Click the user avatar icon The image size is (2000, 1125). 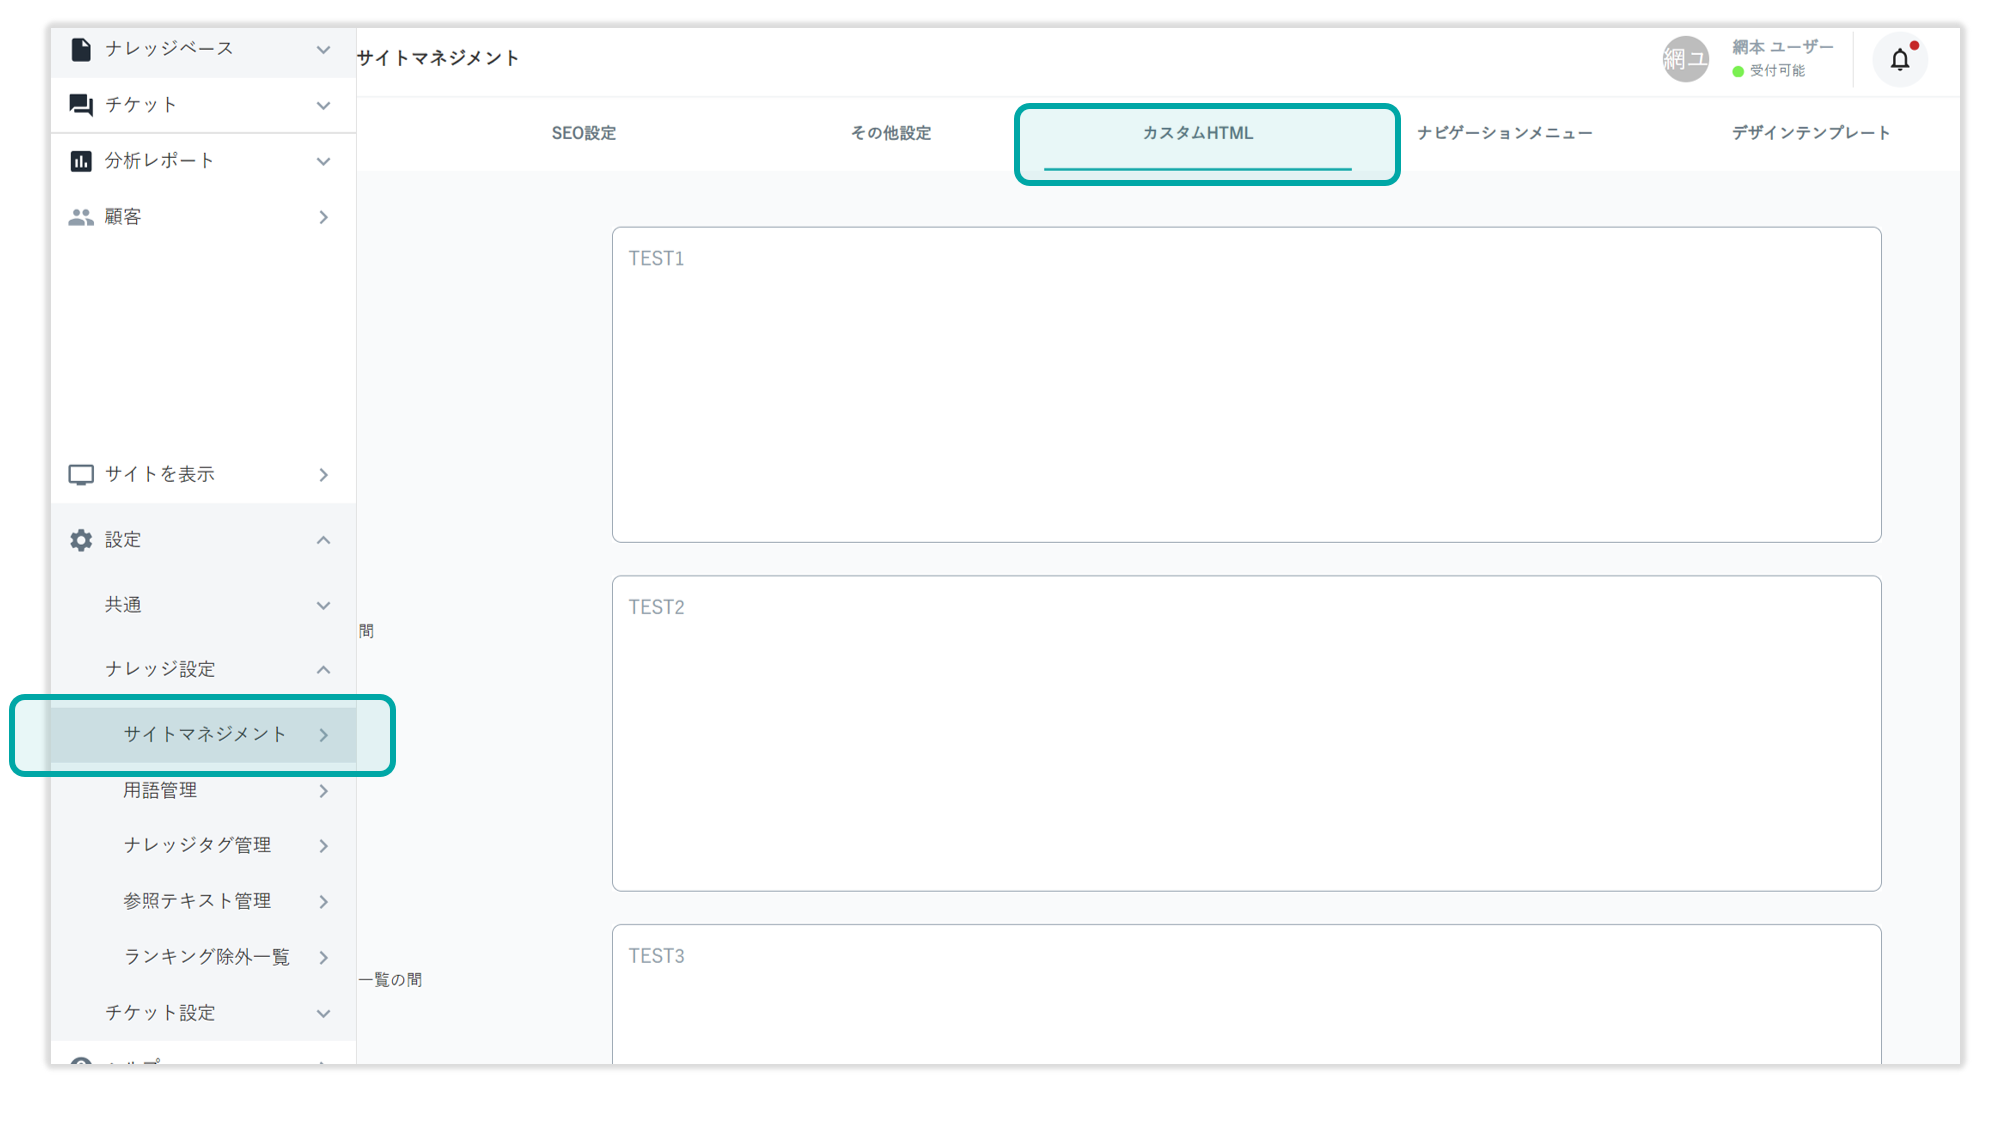(1685, 60)
